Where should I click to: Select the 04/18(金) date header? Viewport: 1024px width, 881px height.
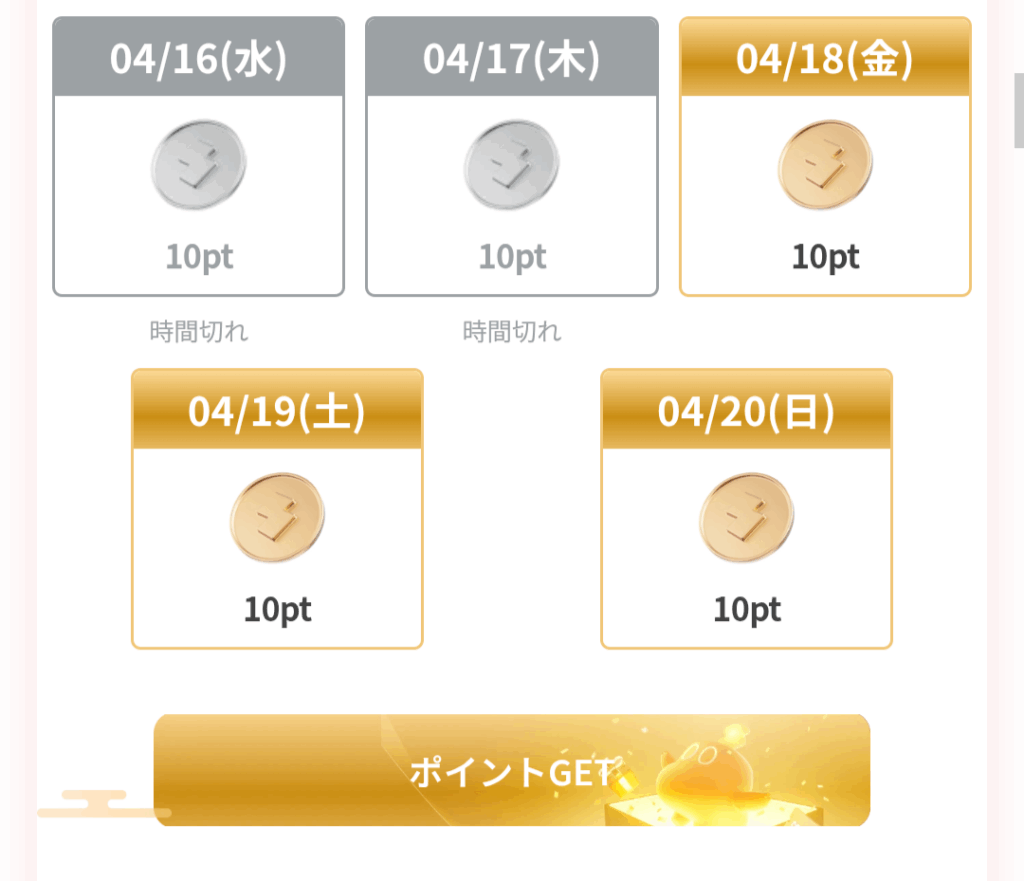pos(825,57)
